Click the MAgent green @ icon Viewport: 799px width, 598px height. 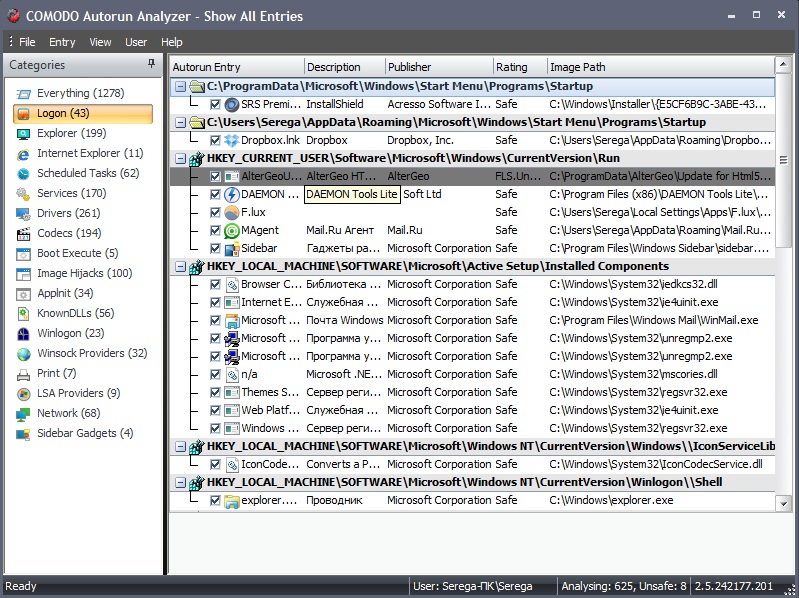[x=232, y=230]
